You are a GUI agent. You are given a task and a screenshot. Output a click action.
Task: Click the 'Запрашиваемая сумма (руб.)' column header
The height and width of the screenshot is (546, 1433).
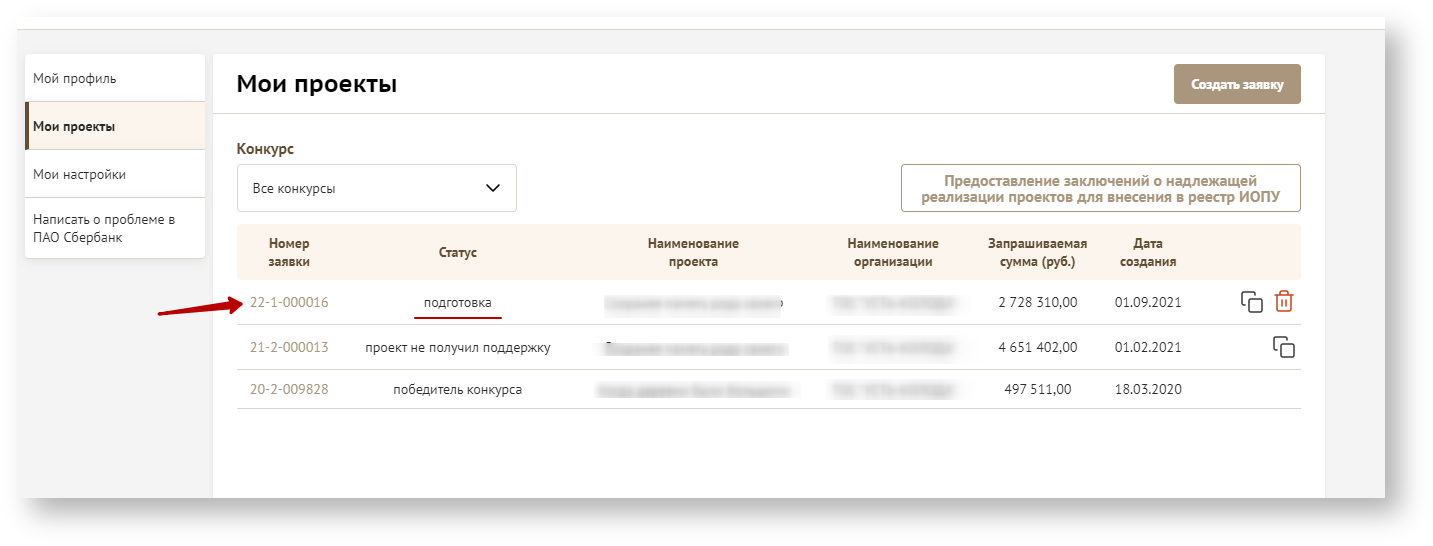point(1037,252)
